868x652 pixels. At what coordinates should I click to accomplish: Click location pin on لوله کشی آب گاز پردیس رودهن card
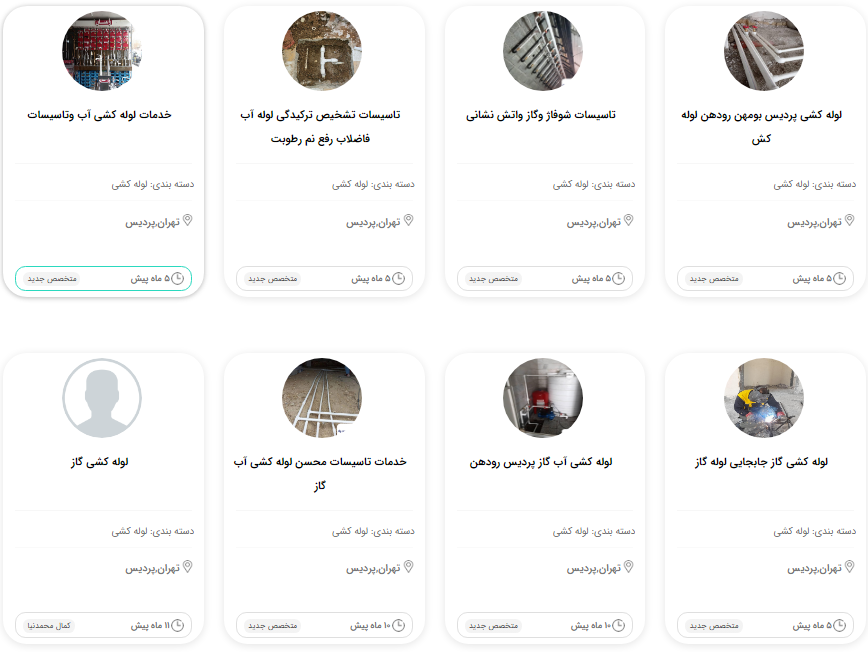629,567
